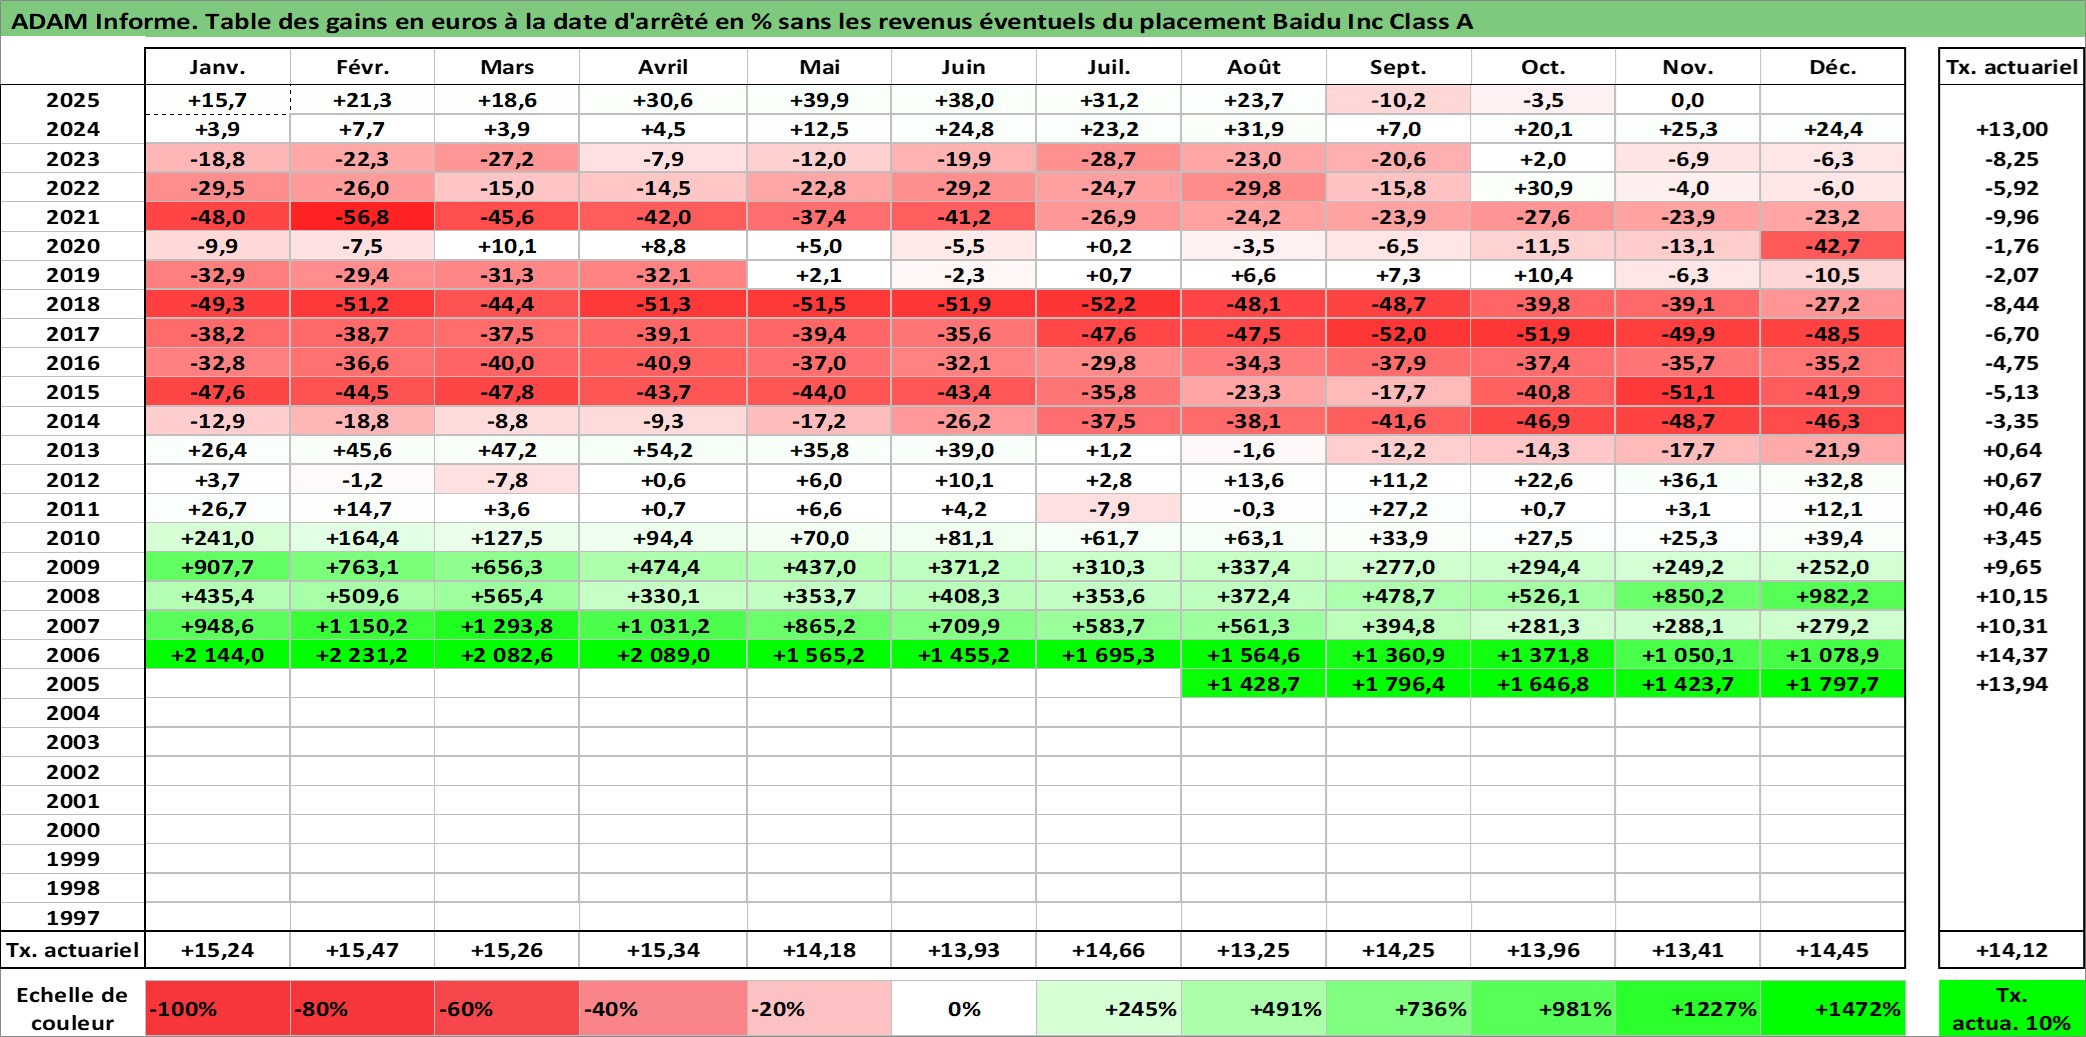Click the +36,1 cell in 2012

pos(1687,480)
